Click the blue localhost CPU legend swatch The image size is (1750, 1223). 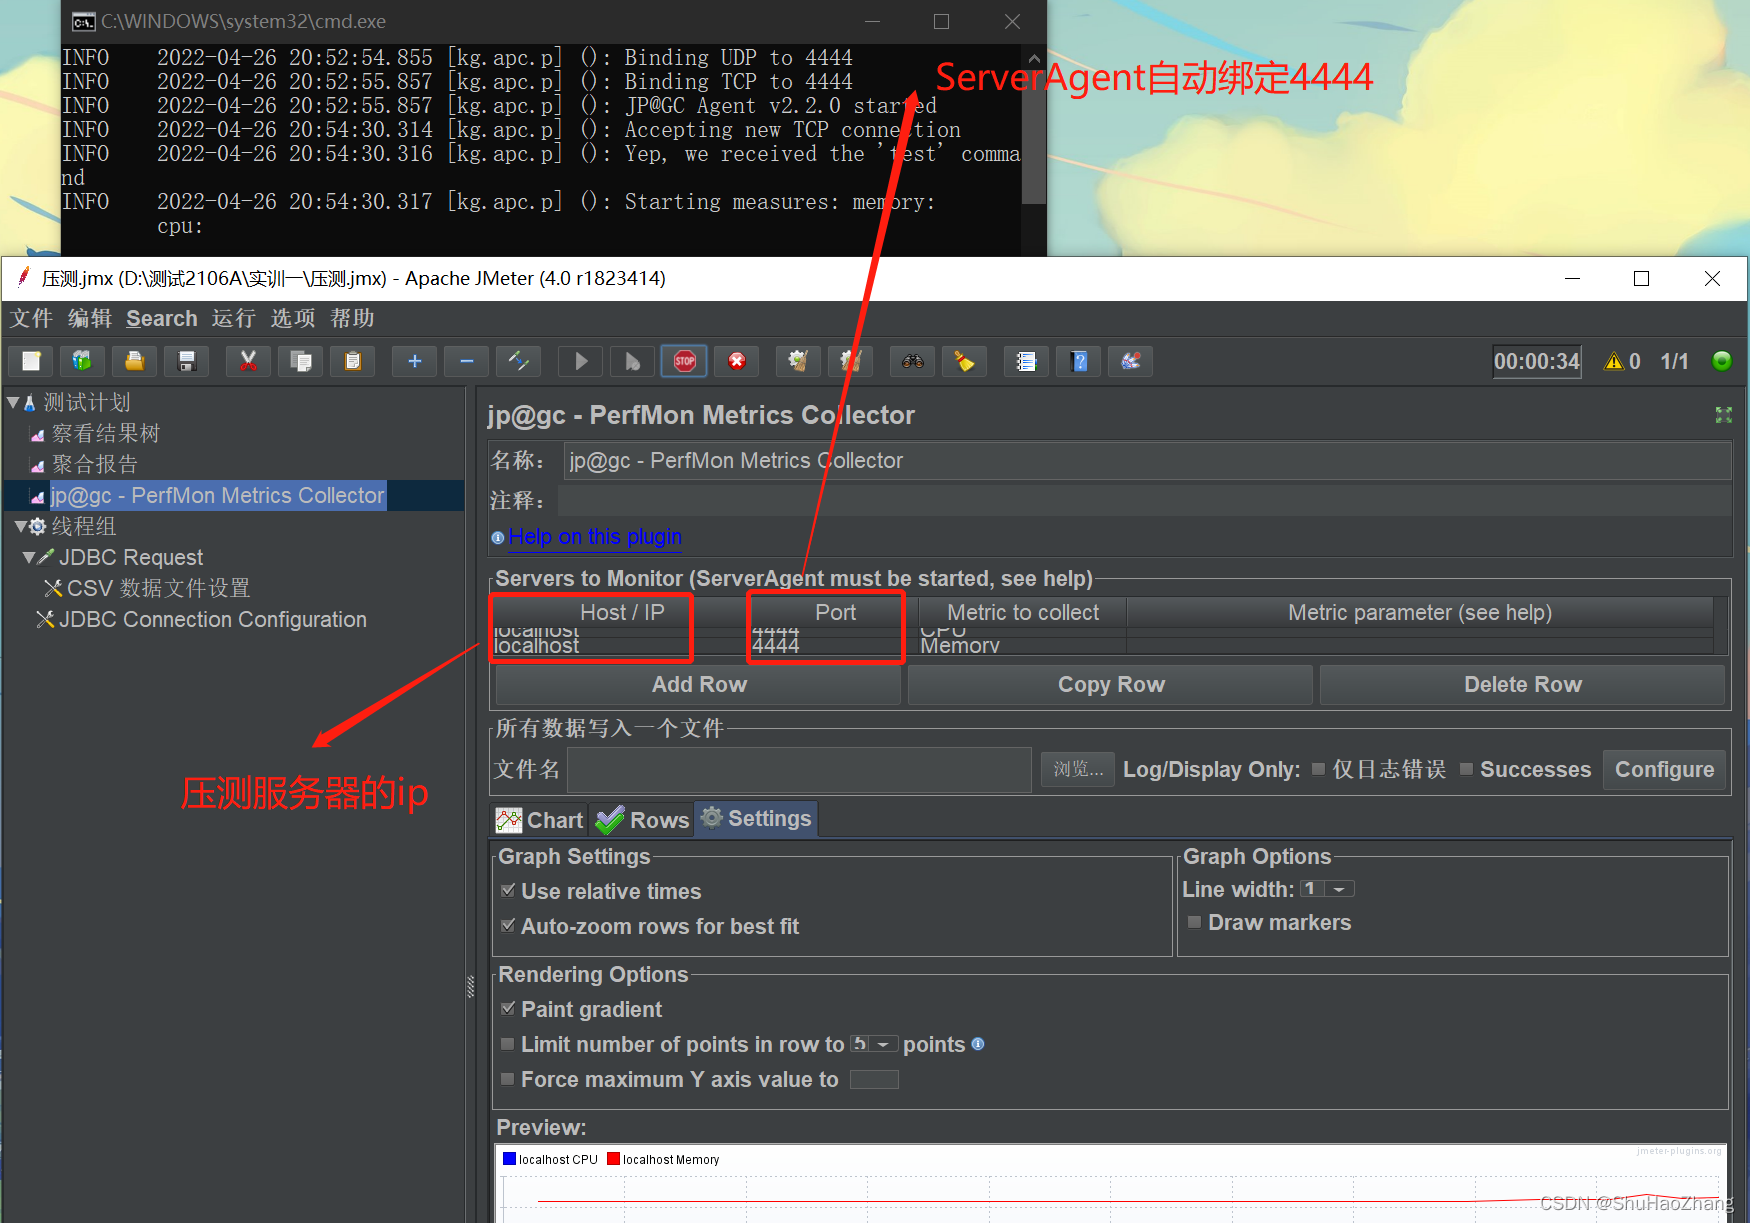[509, 1159]
